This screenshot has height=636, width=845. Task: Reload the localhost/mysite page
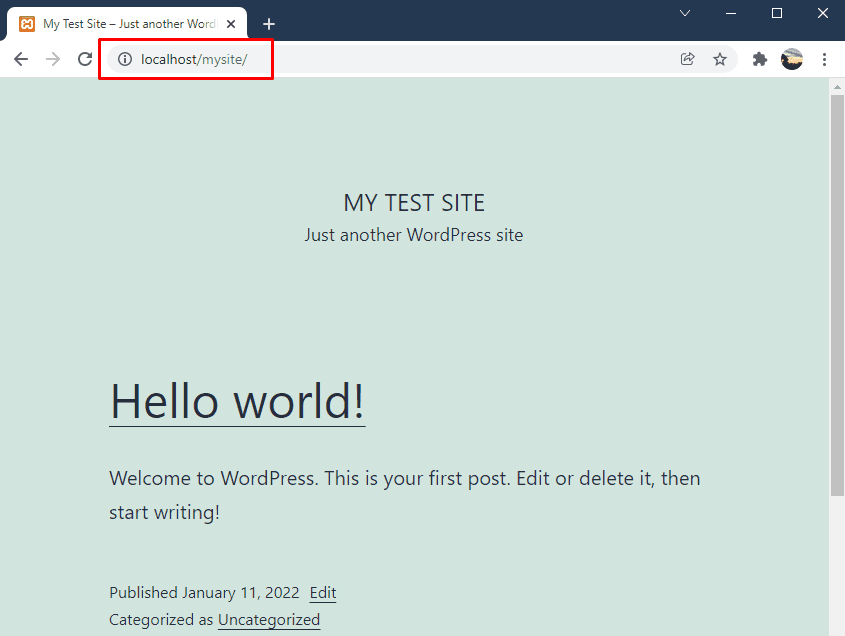coord(85,59)
